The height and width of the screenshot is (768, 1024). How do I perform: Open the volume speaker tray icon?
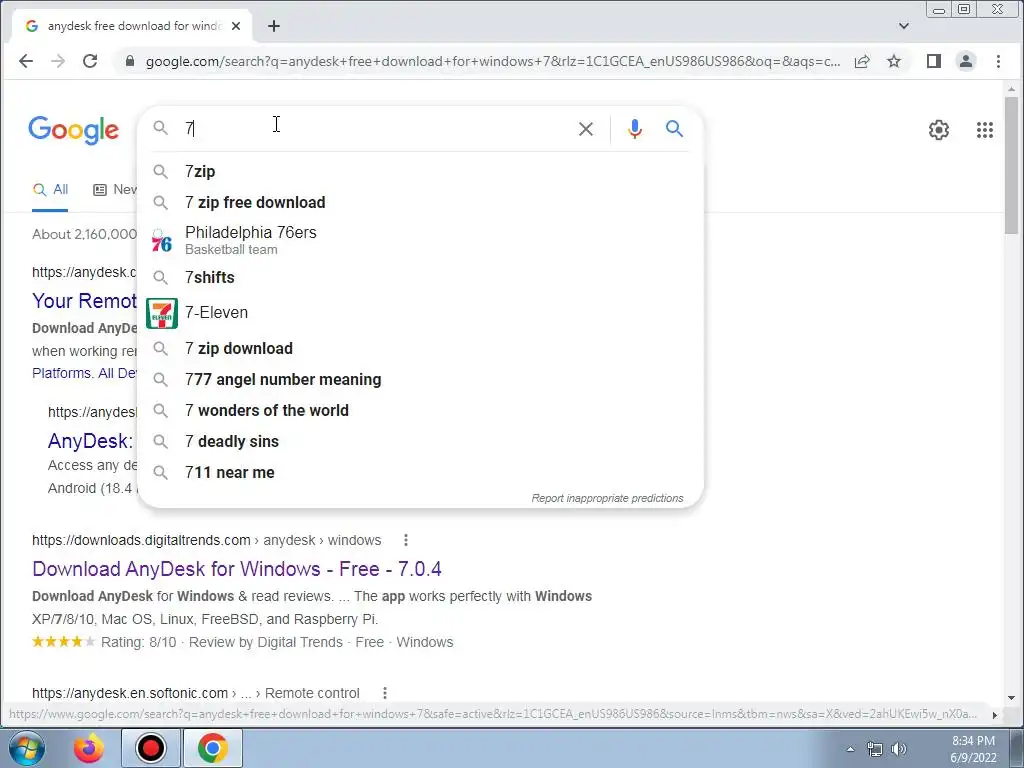(899, 749)
